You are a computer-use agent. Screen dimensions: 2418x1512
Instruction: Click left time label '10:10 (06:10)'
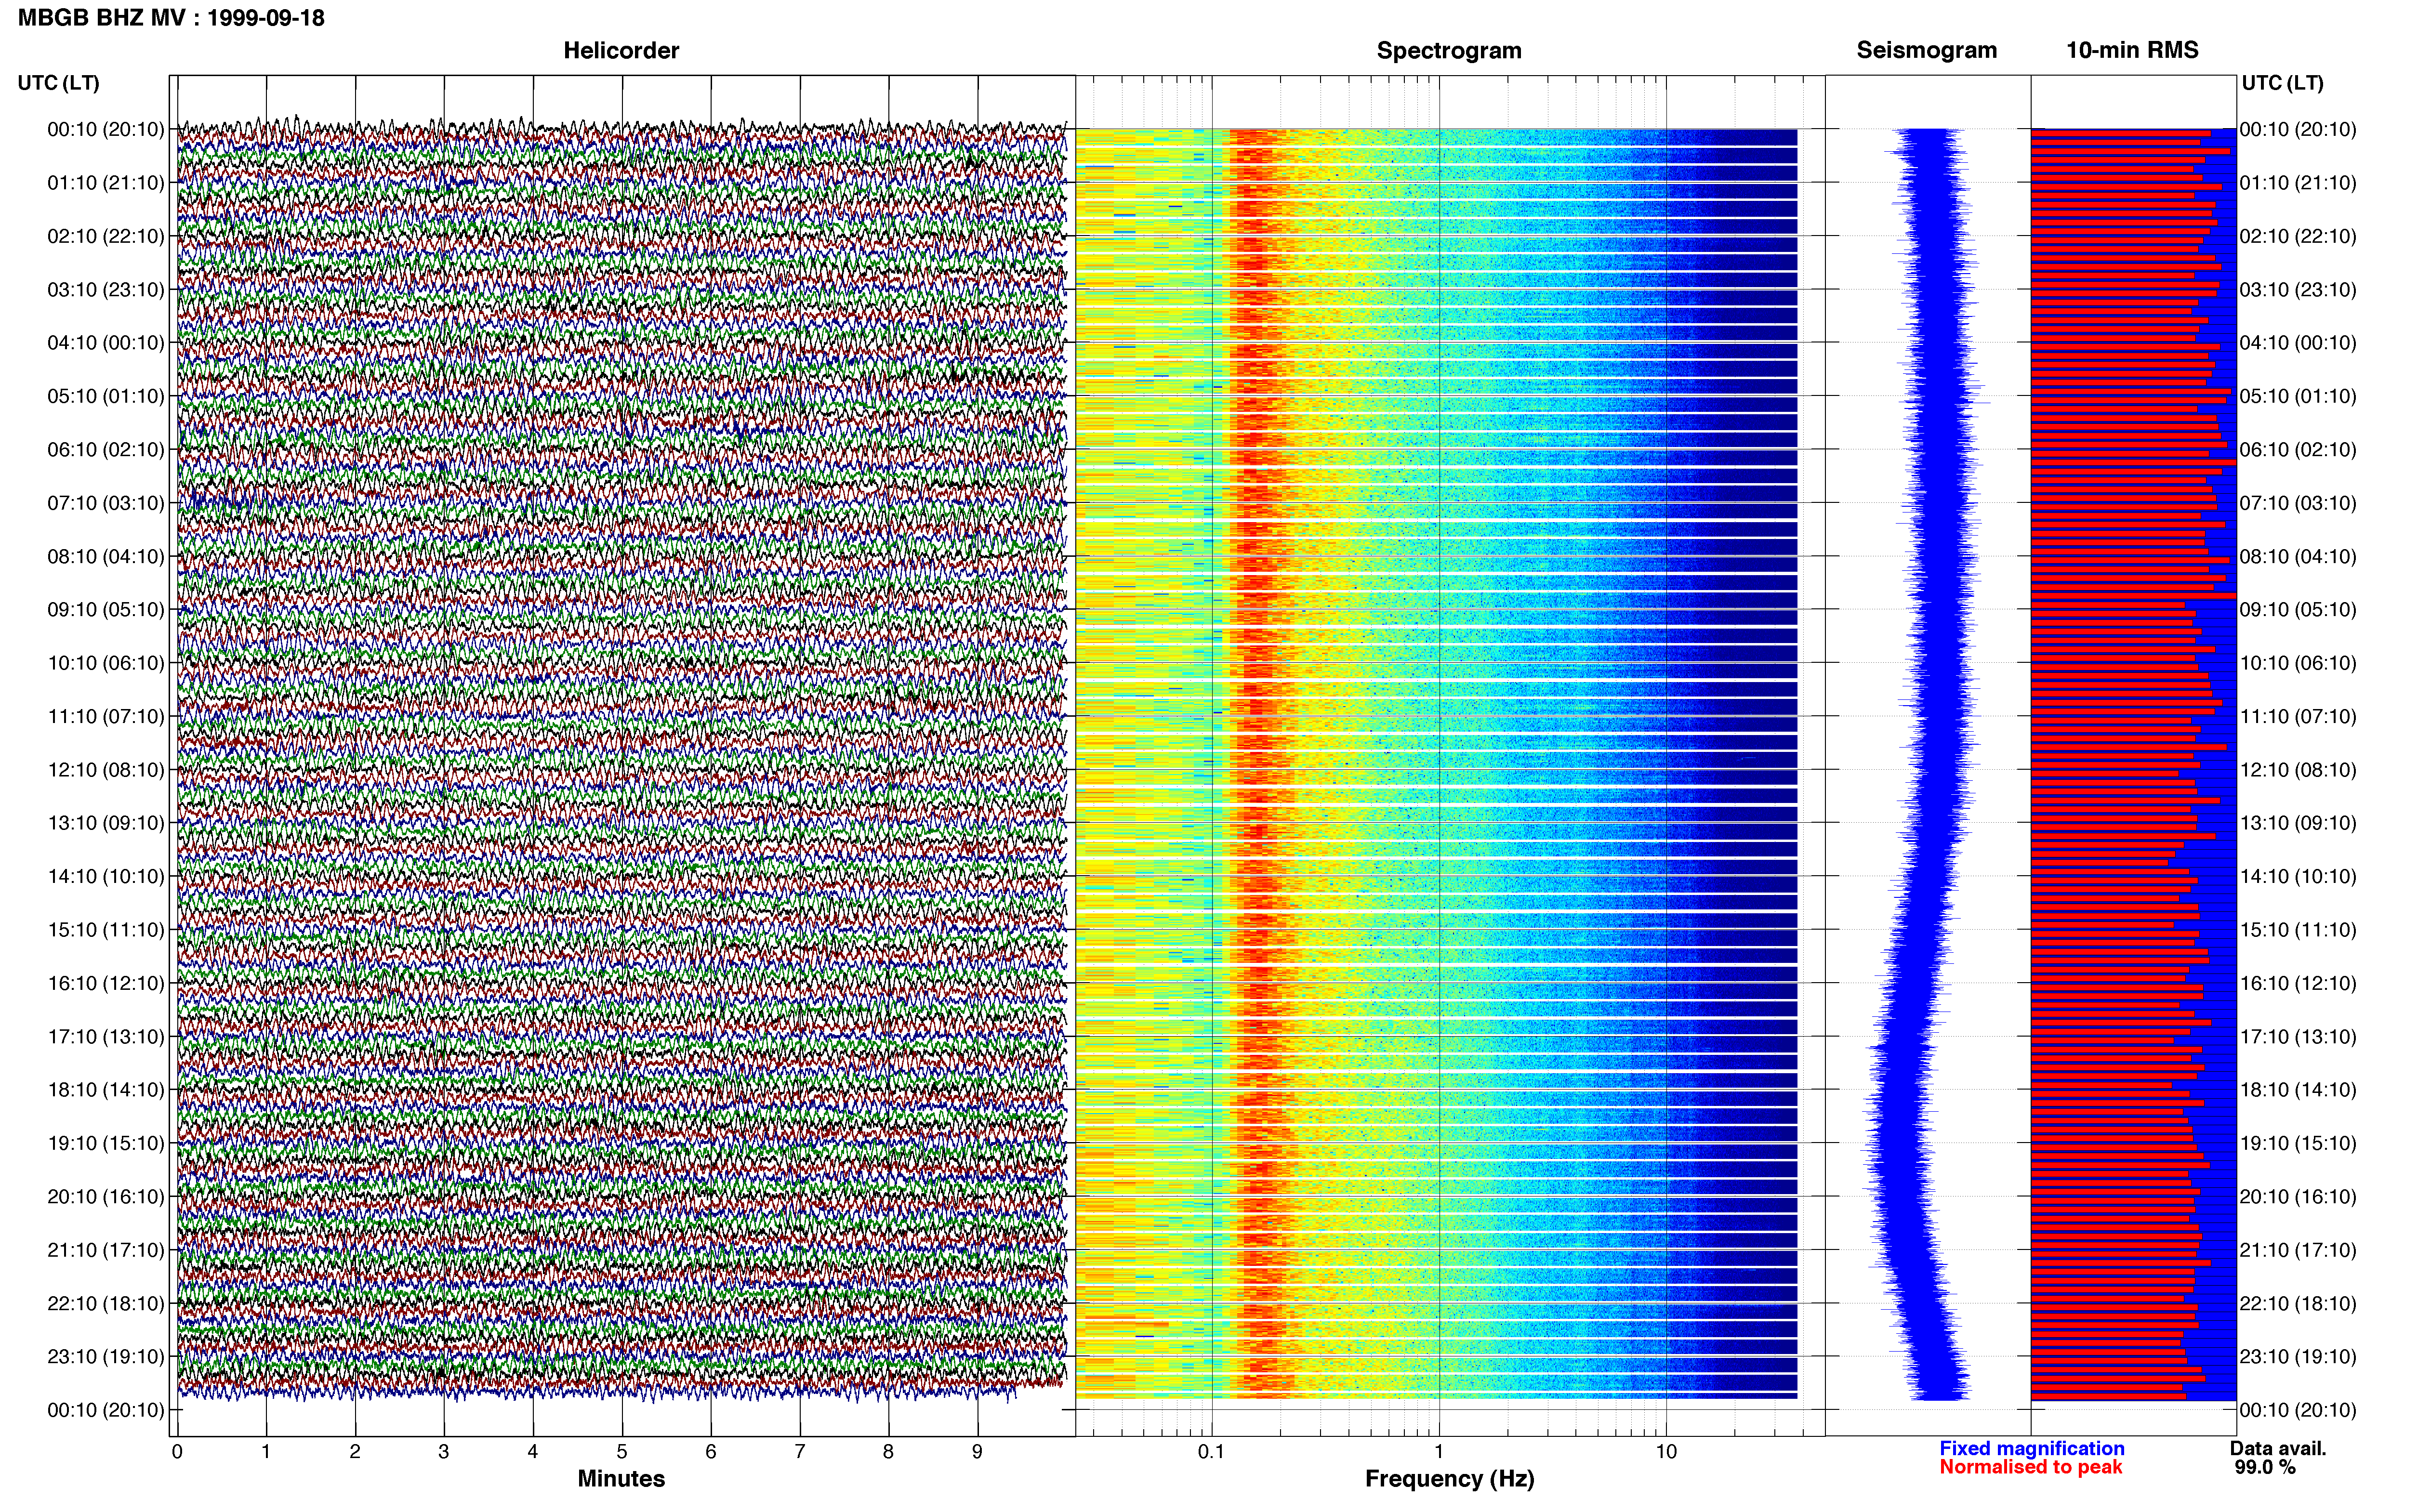tap(106, 663)
